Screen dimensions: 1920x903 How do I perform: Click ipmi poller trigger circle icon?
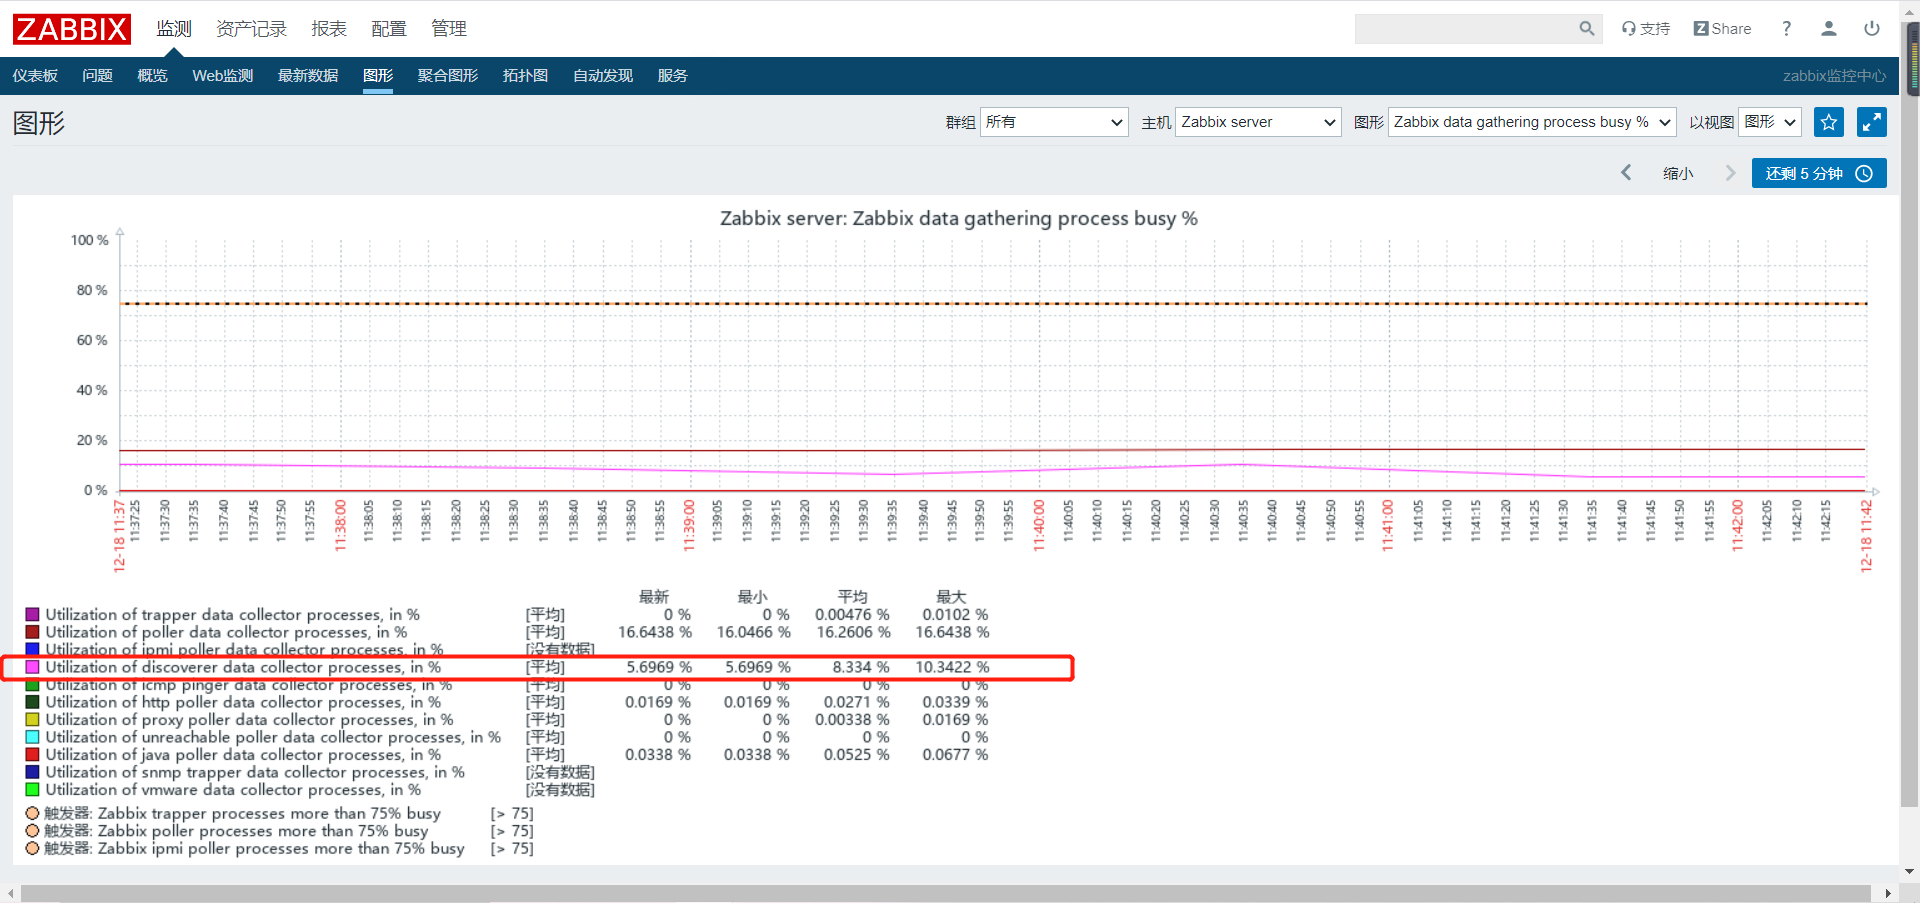point(32,848)
